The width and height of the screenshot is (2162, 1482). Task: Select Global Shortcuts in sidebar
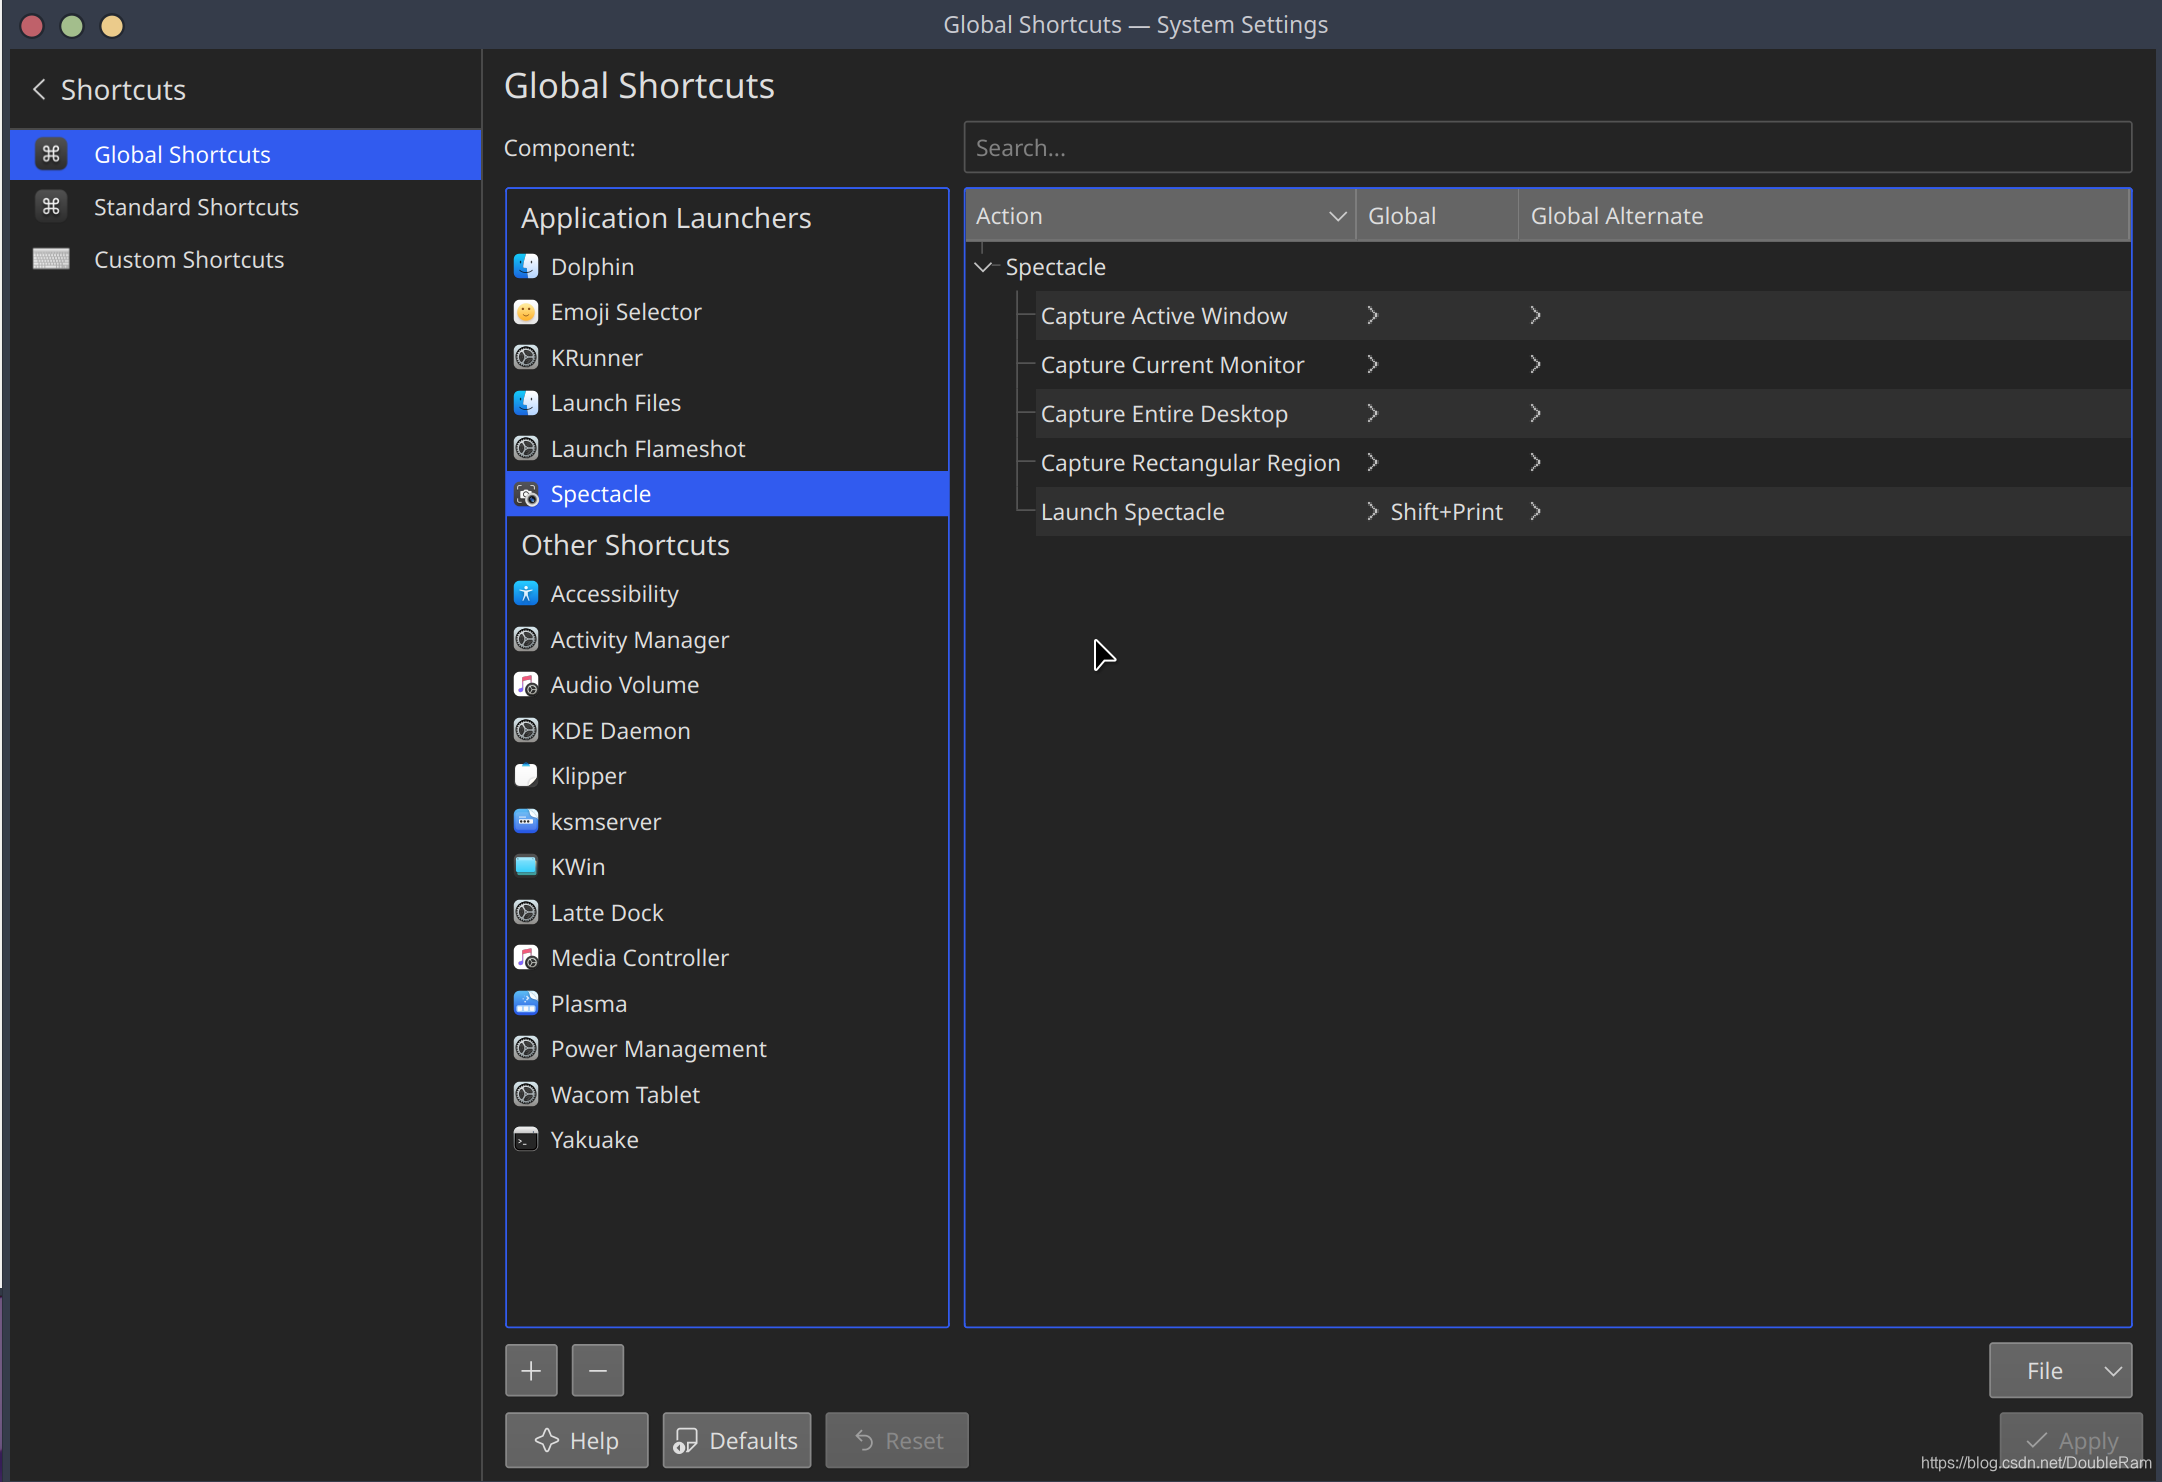246,154
